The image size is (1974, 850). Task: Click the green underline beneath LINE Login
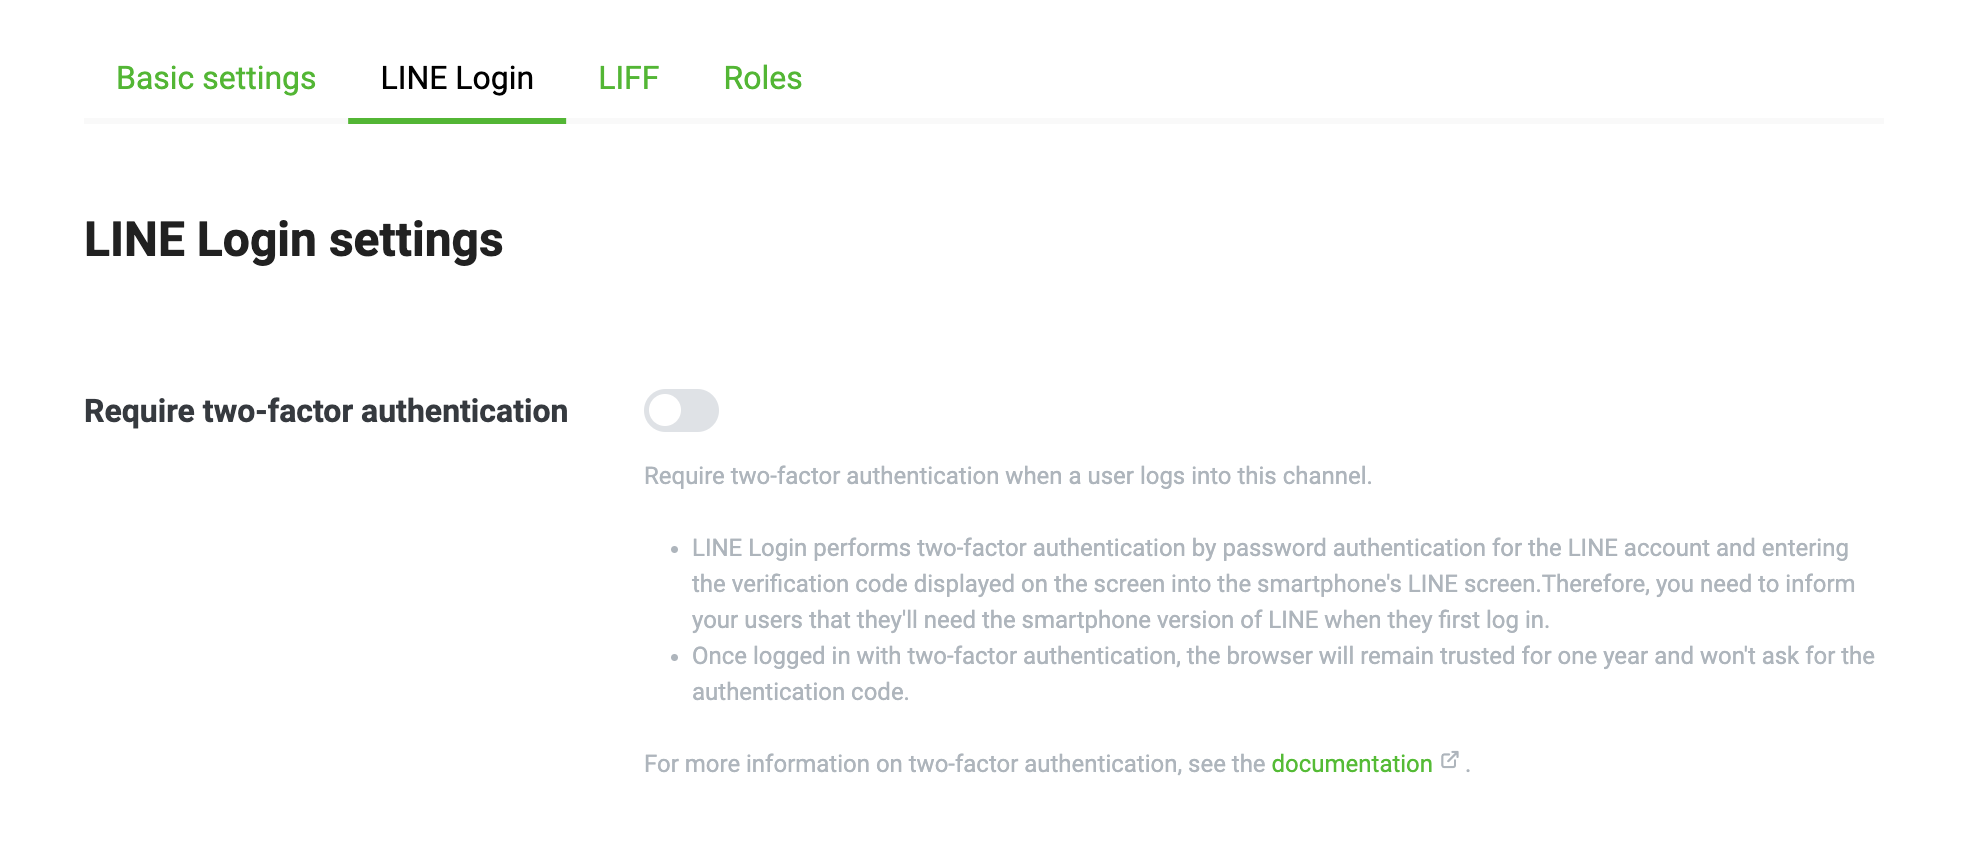455,120
